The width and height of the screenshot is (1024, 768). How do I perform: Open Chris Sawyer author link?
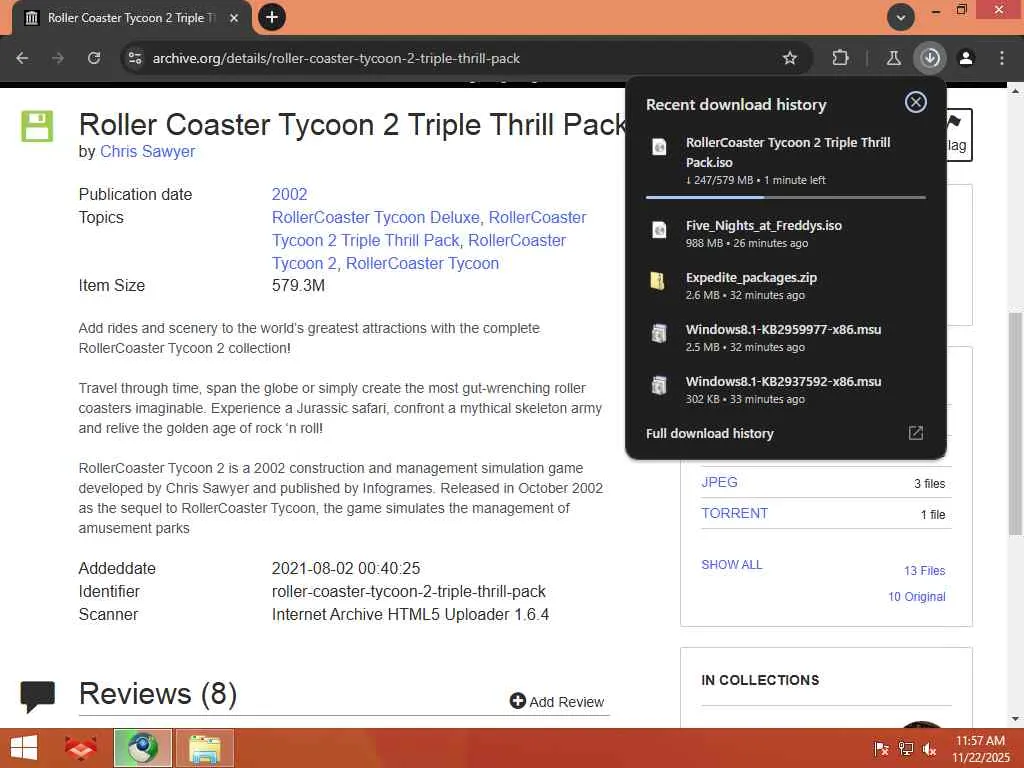point(148,151)
